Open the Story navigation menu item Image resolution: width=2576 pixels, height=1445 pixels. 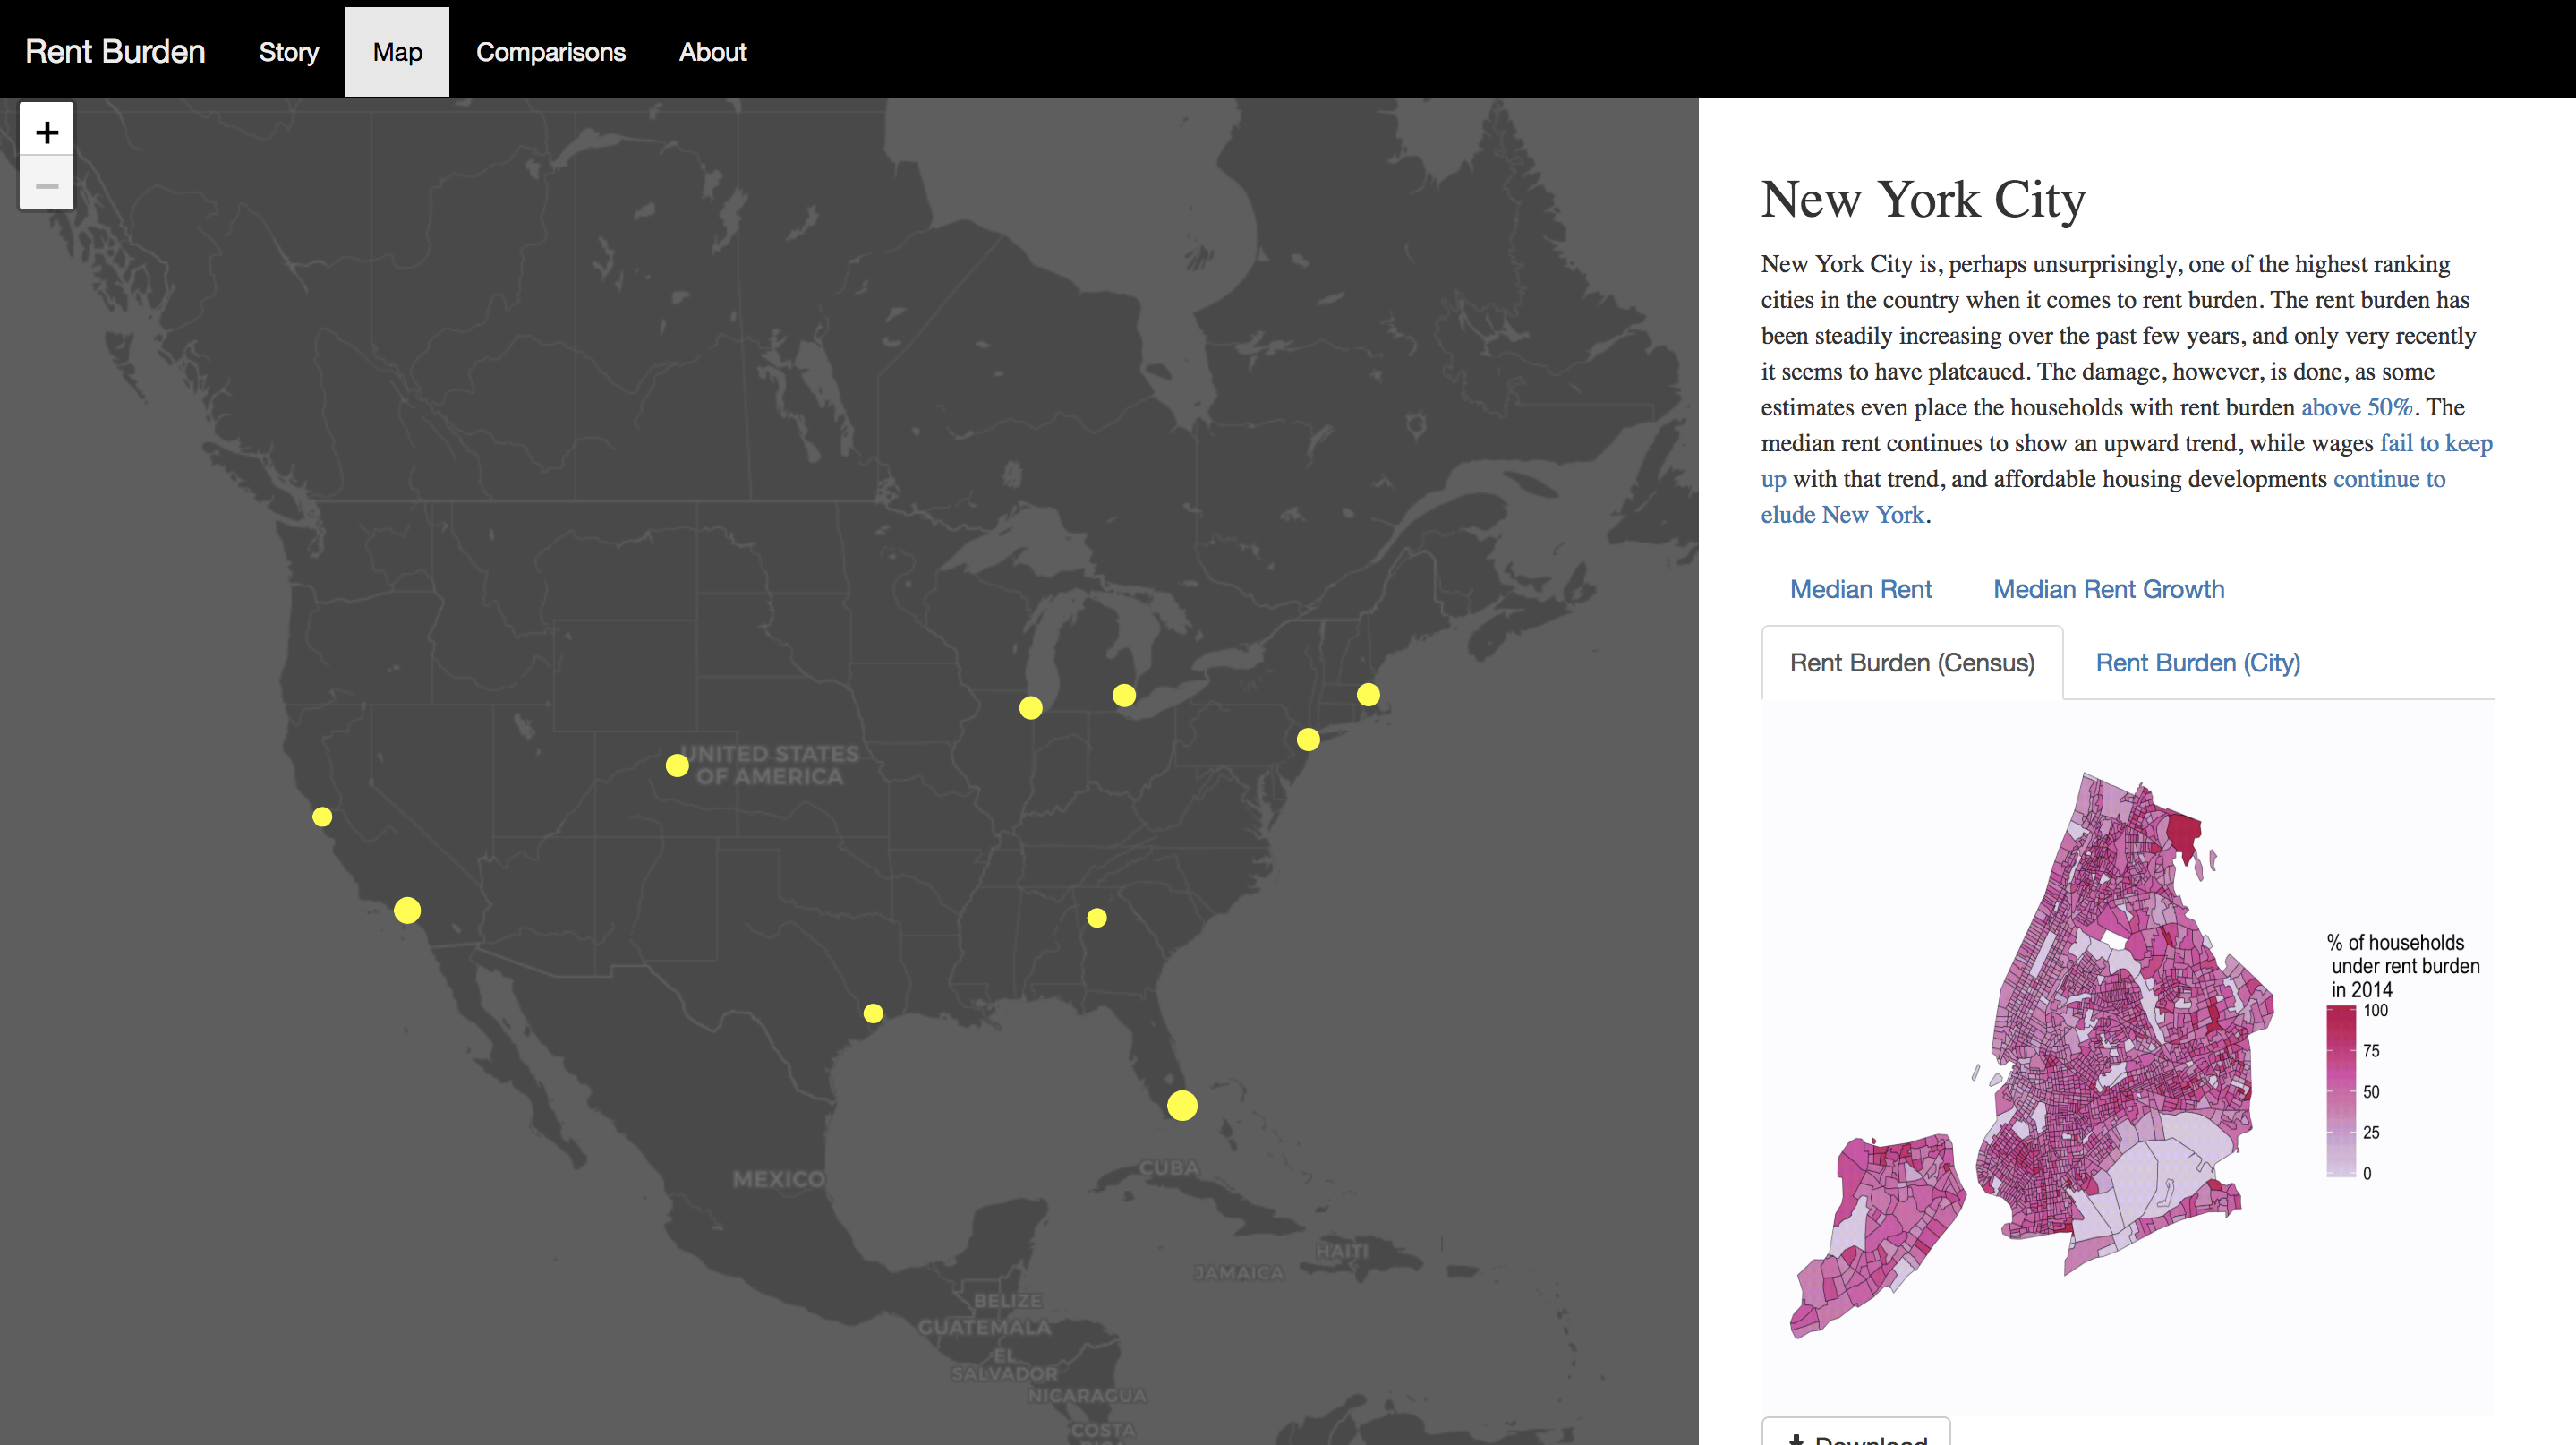288,51
